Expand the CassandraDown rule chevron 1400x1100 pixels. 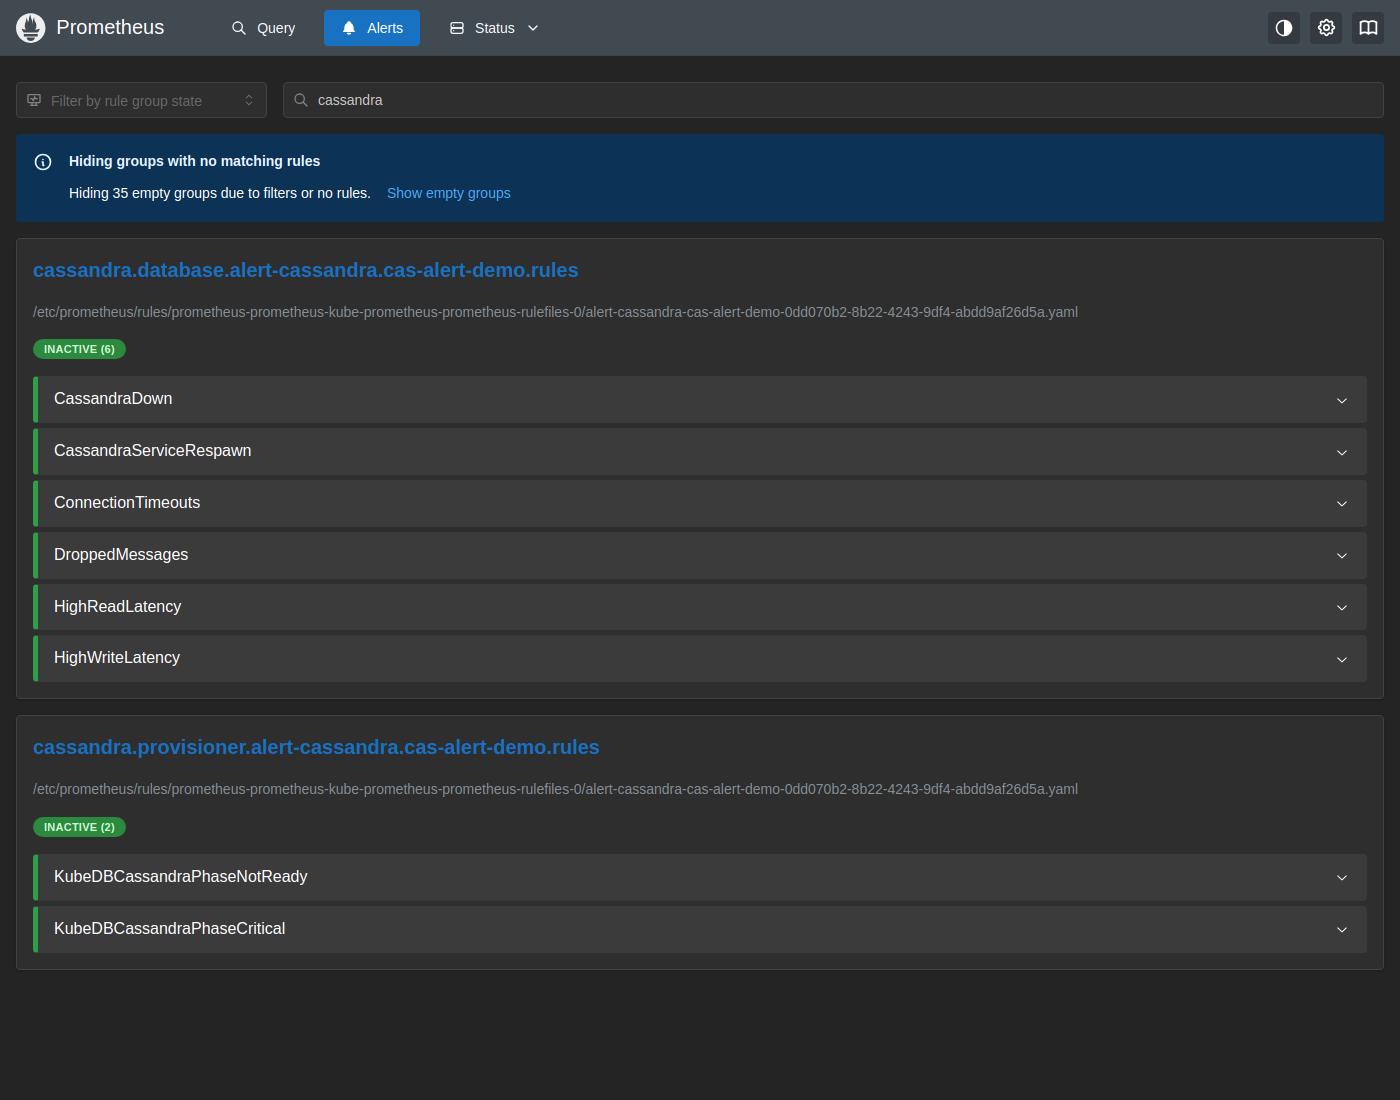[1342, 400]
